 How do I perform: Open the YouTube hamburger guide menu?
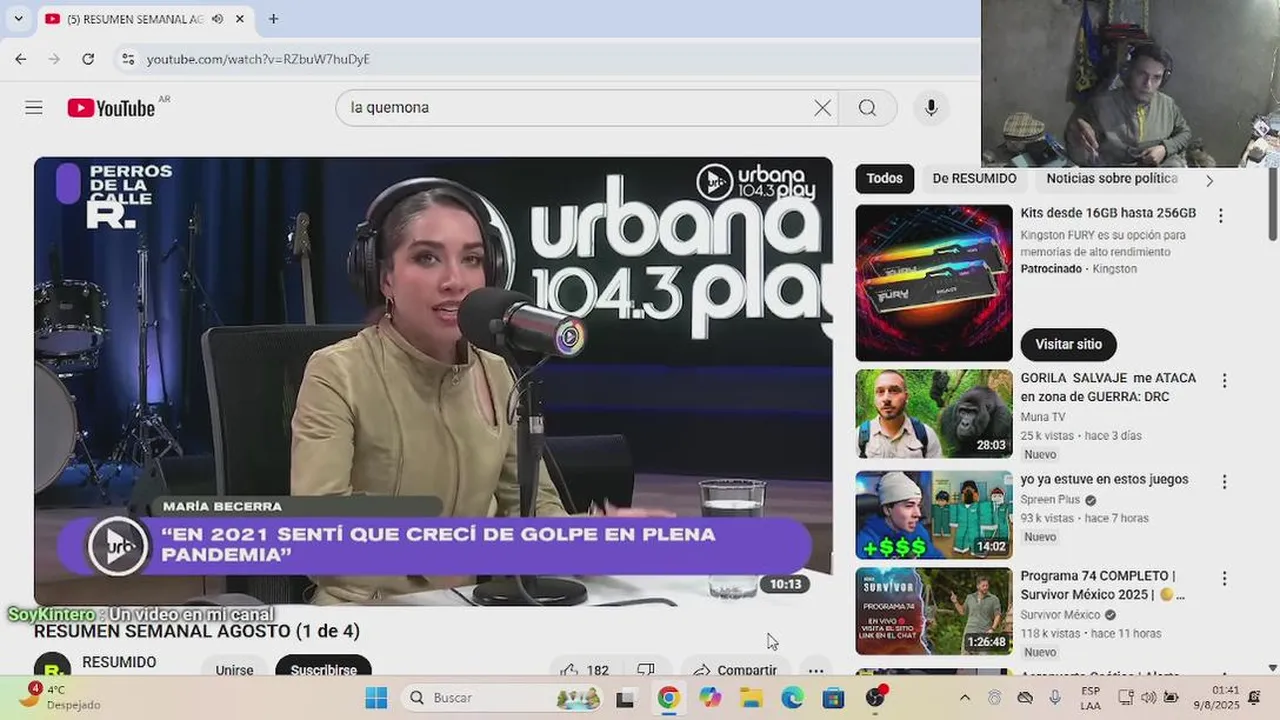pos(34,108)
